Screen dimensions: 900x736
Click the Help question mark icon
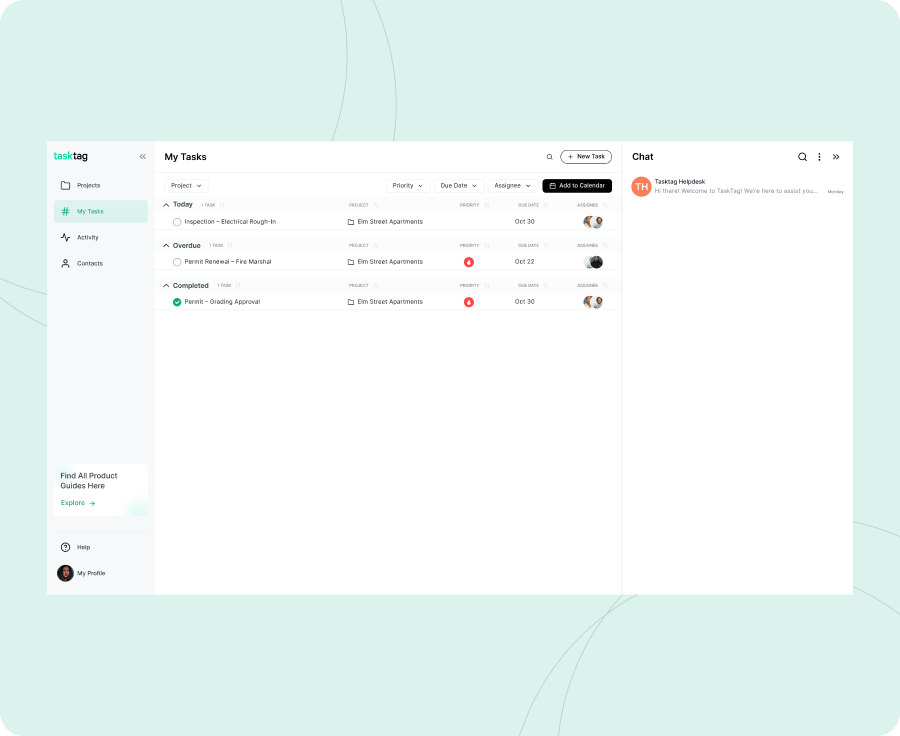point(66,547)
